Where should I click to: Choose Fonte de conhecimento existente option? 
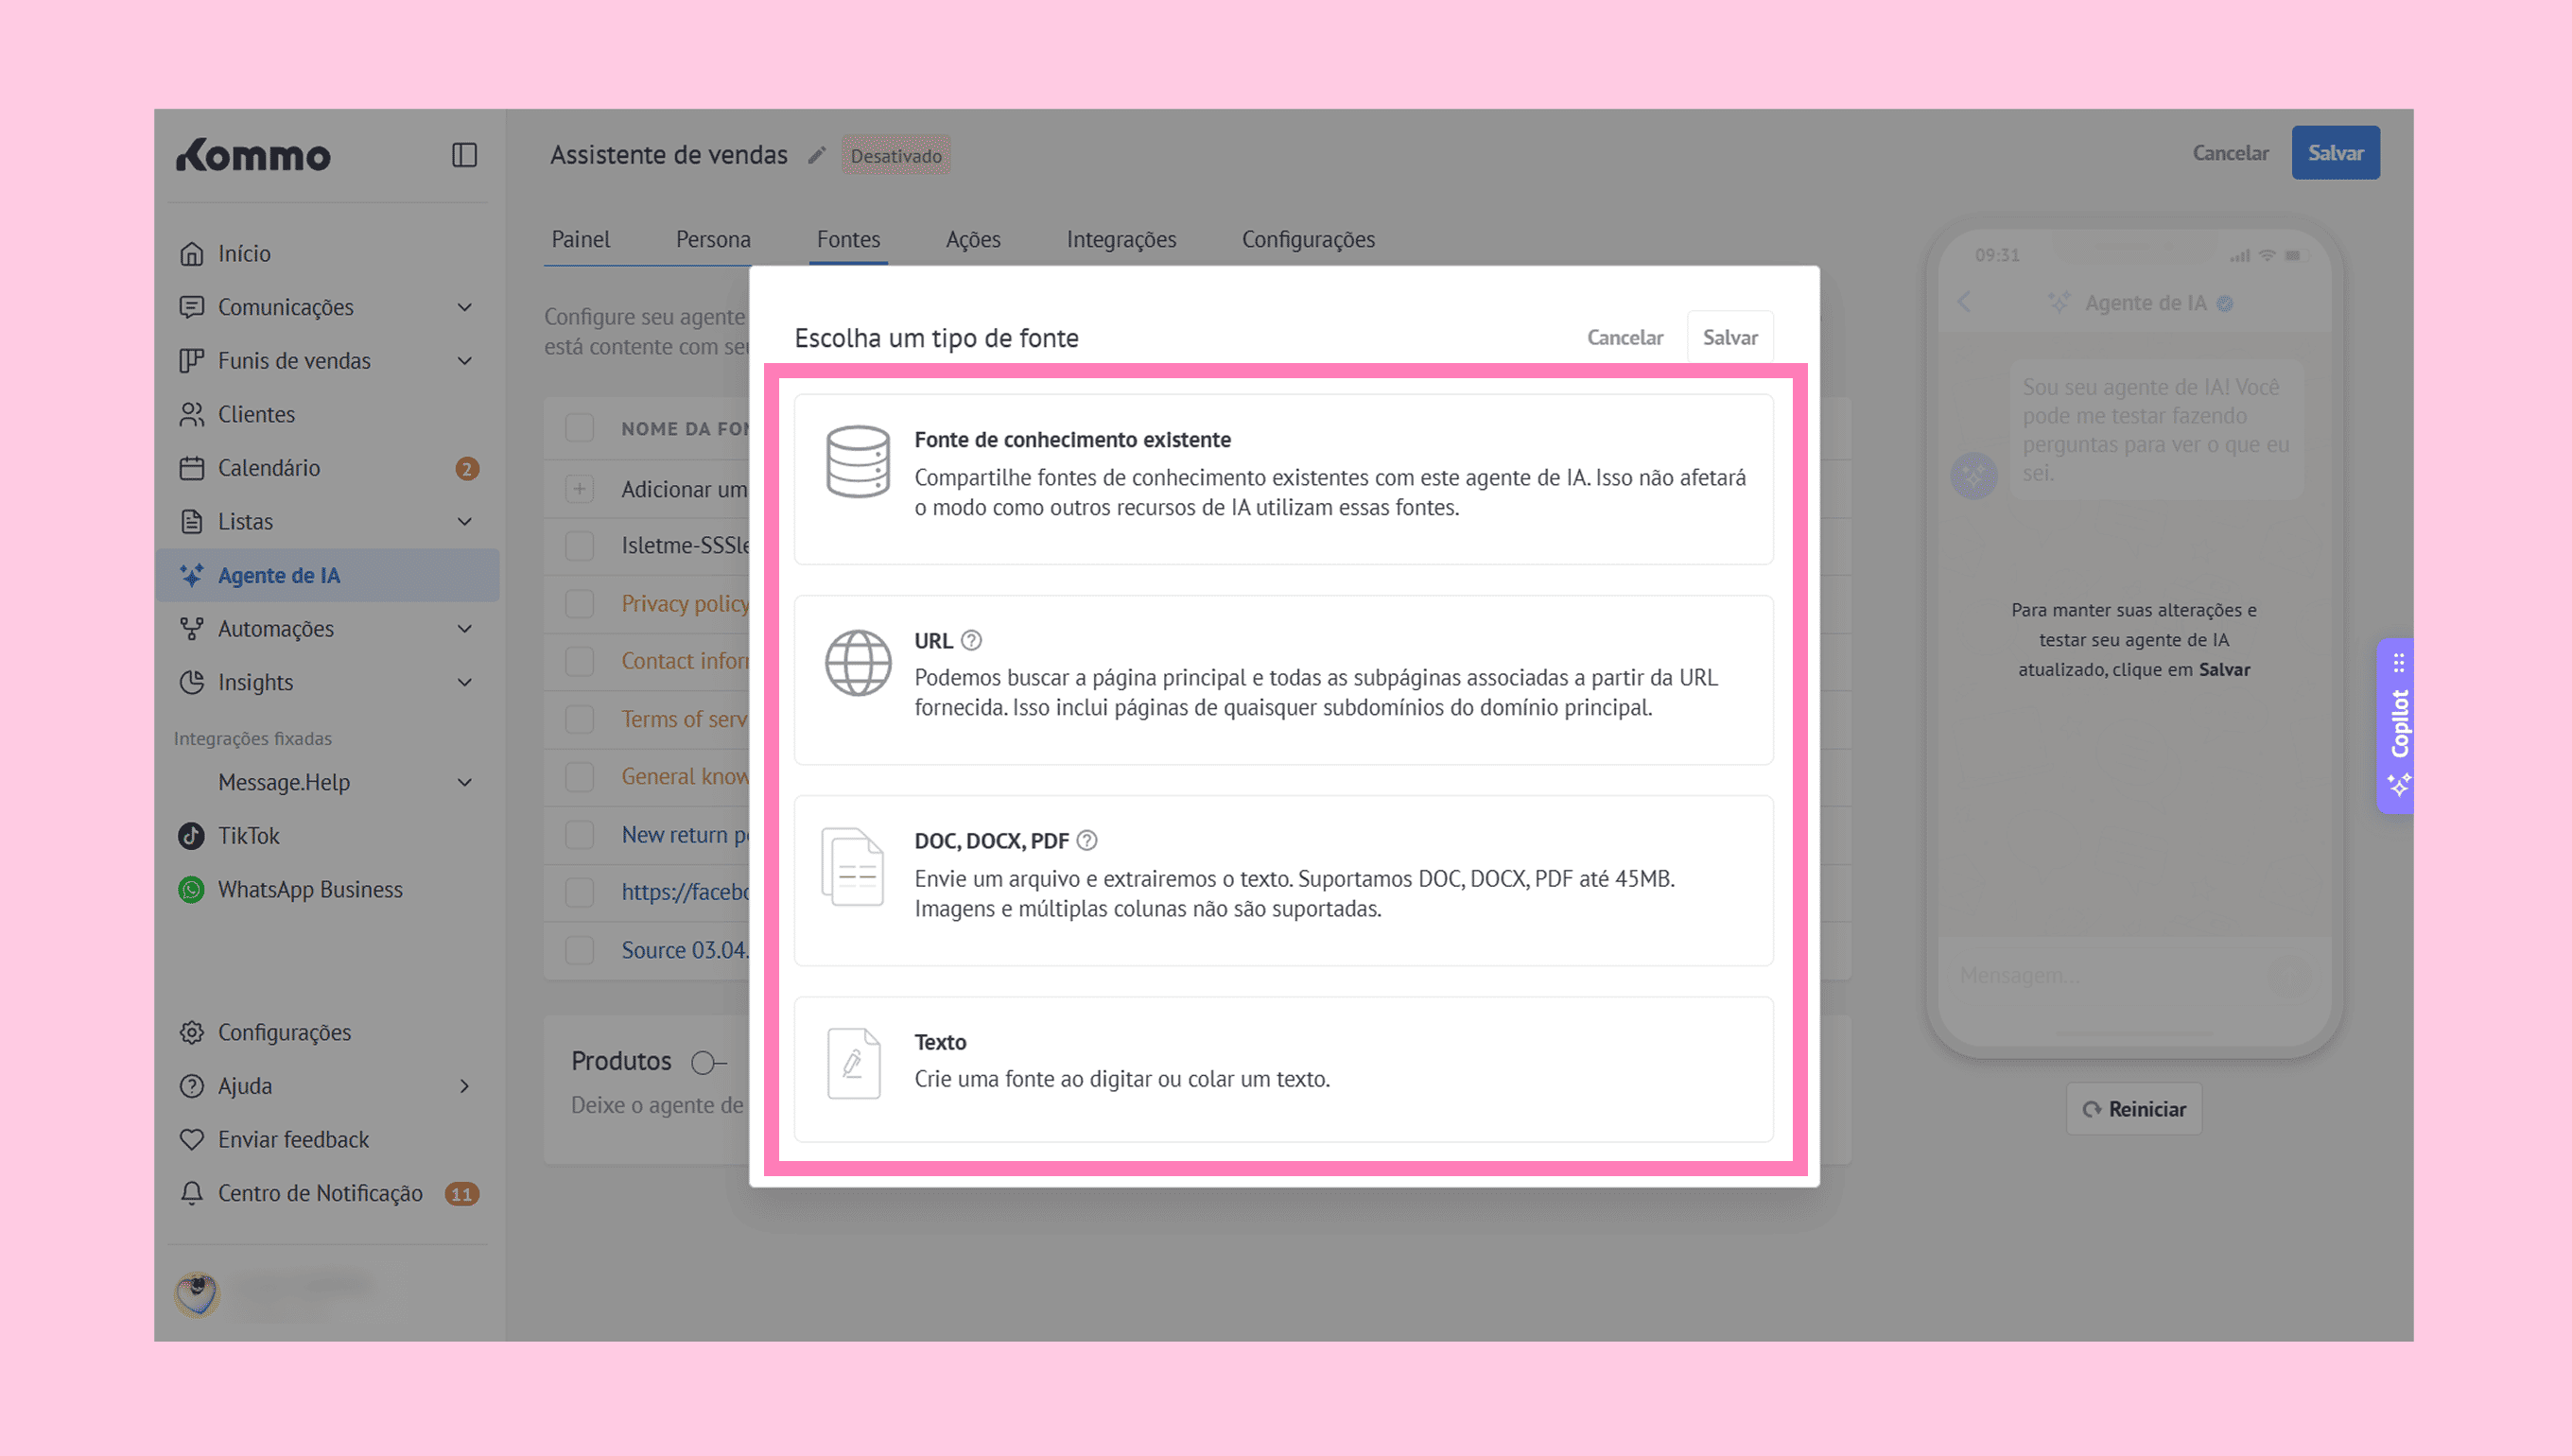[1283, 479]
